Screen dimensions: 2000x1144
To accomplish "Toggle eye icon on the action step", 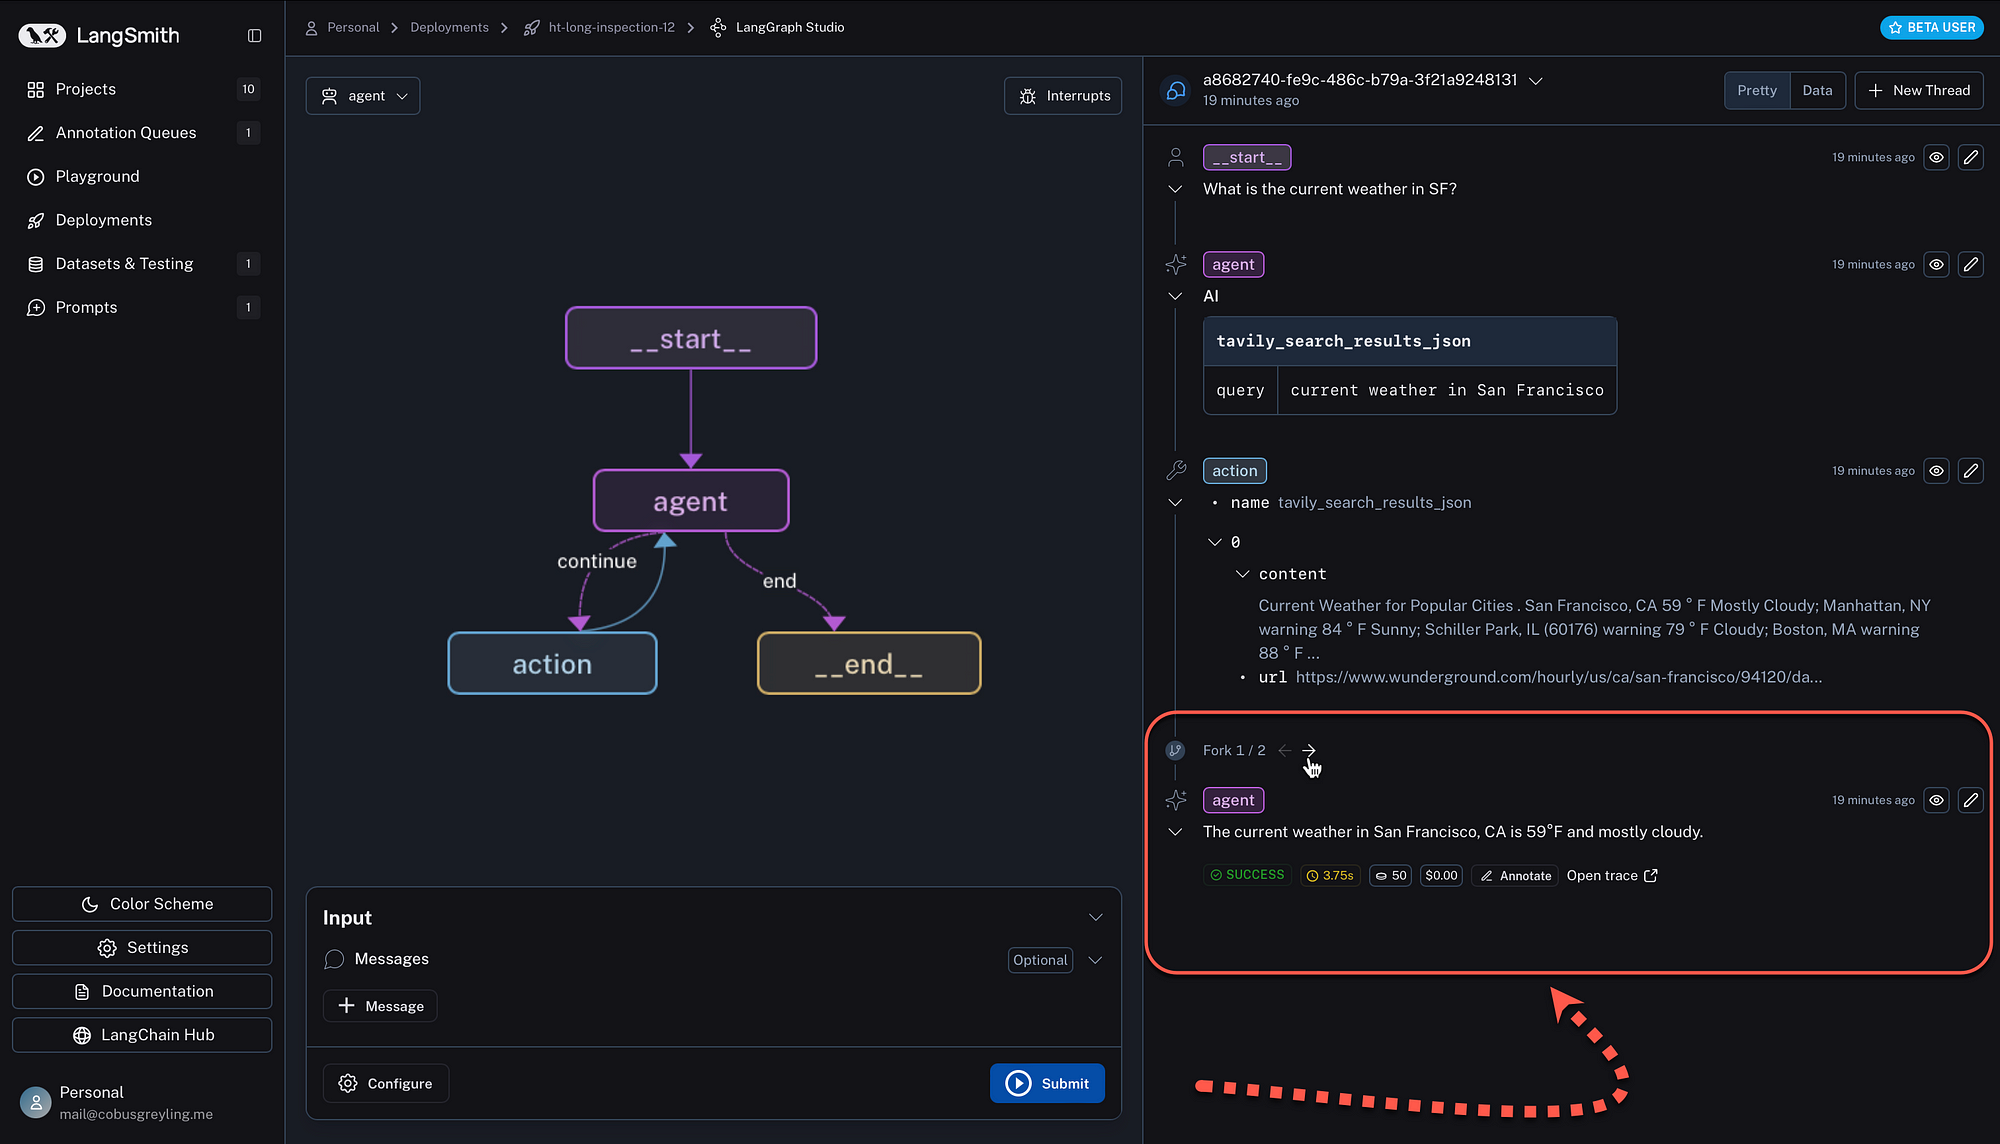I will click(1936, 471).
